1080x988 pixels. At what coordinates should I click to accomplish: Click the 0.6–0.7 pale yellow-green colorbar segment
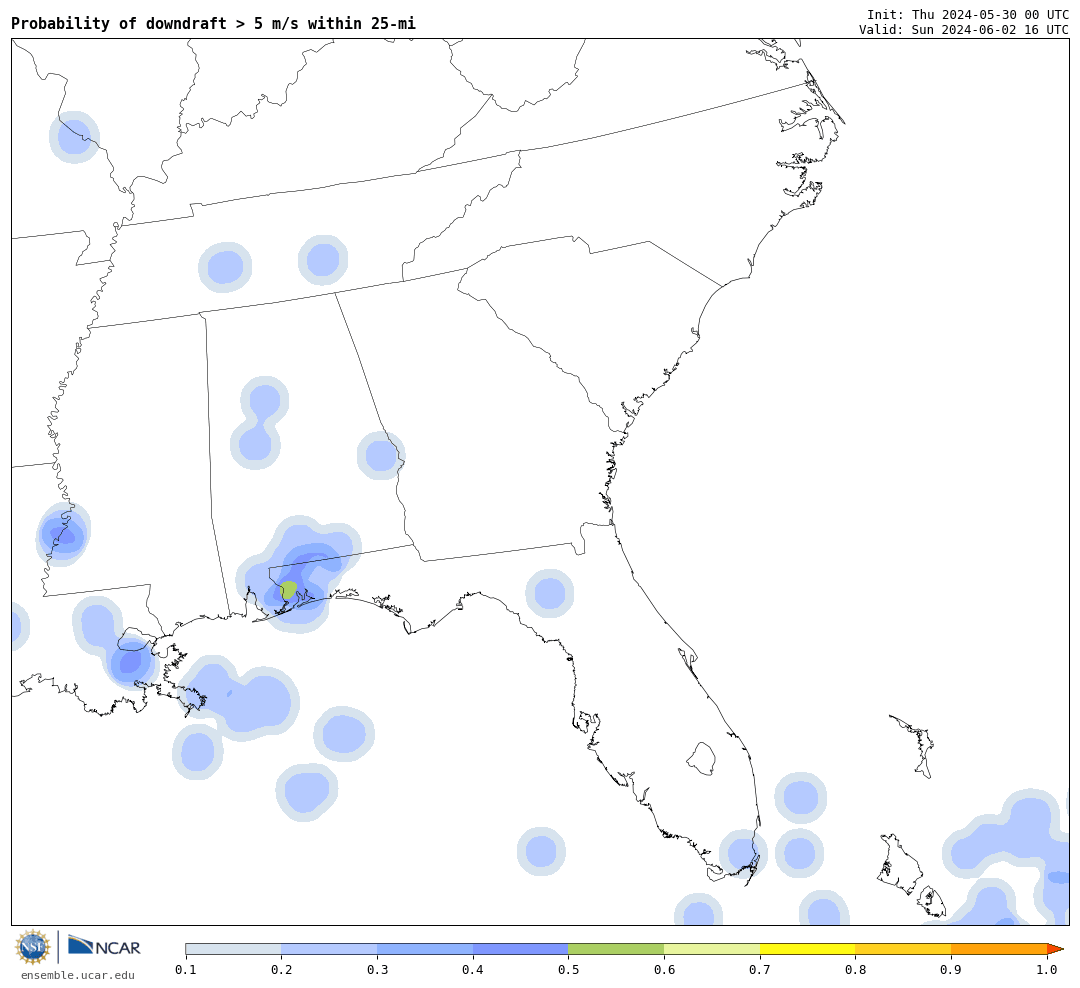[712, 949]
